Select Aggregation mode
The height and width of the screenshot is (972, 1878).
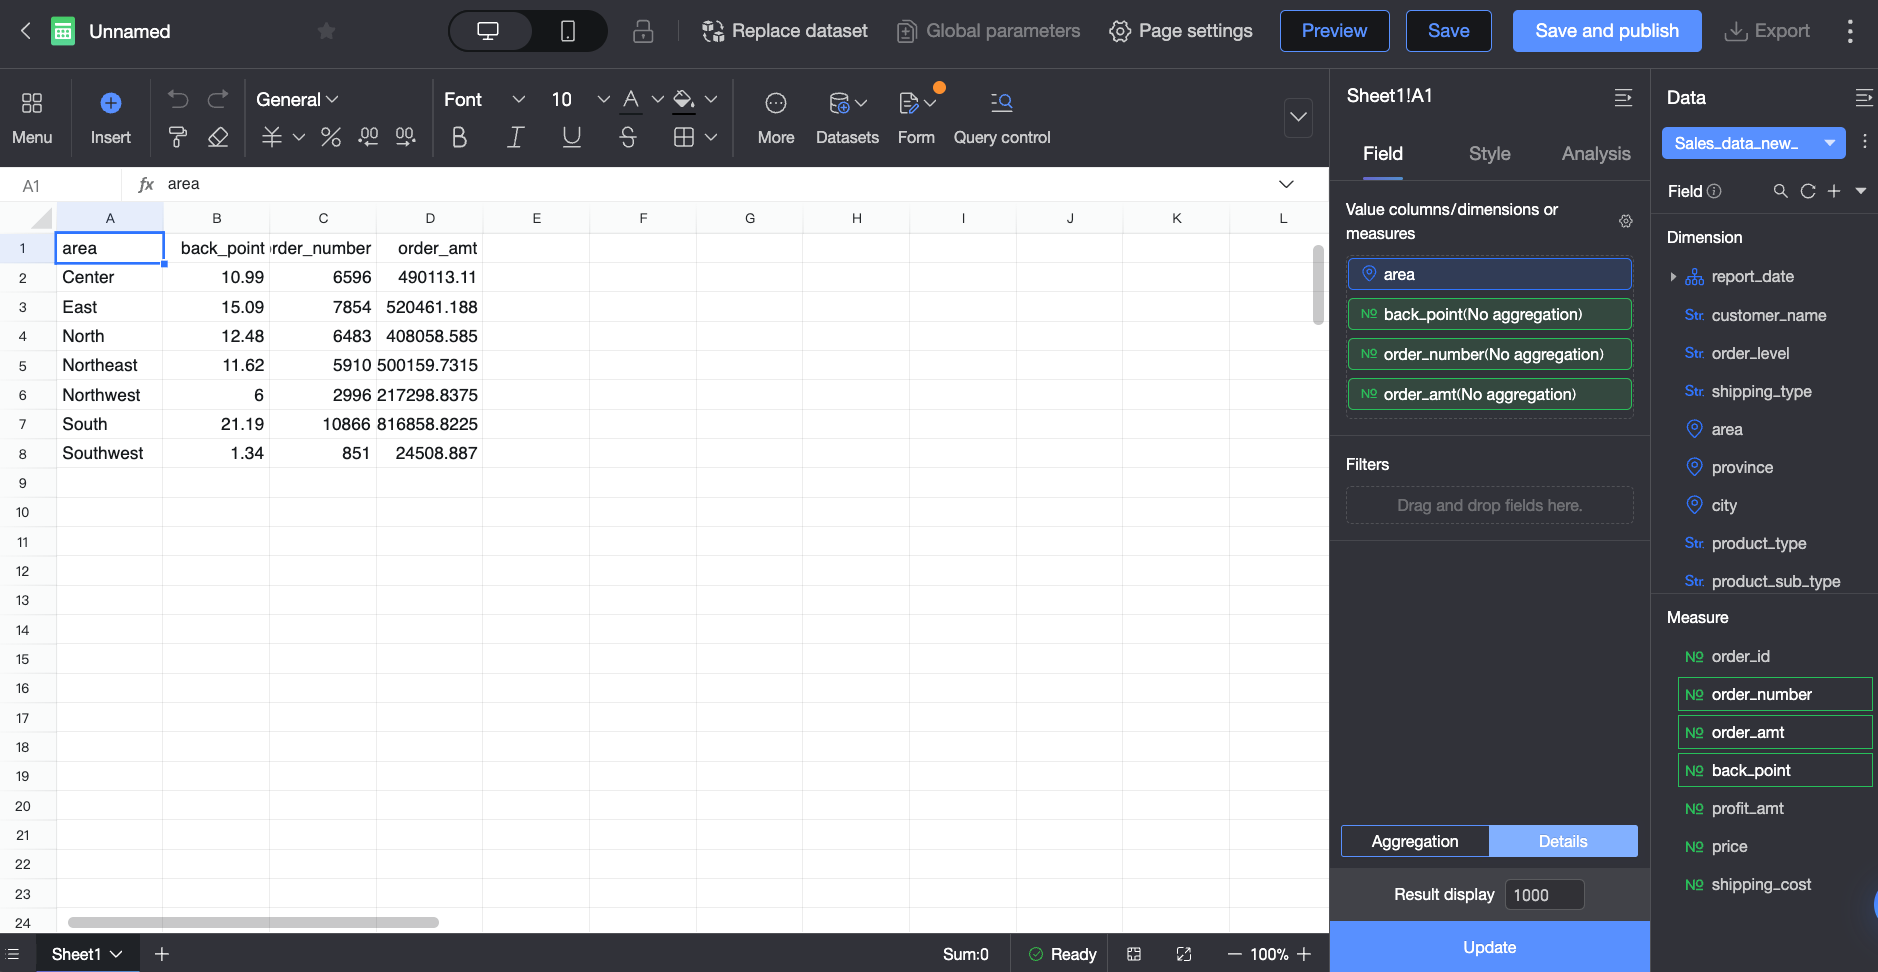pos(1415,841)
